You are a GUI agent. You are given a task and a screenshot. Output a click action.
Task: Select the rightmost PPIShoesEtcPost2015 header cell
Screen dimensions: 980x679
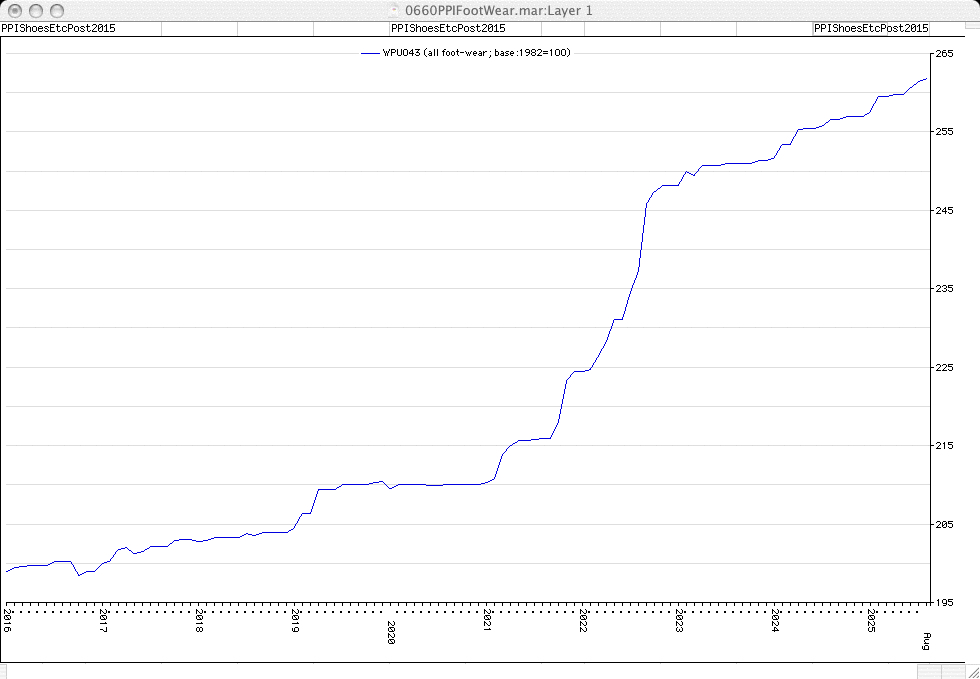pos(871,28)
